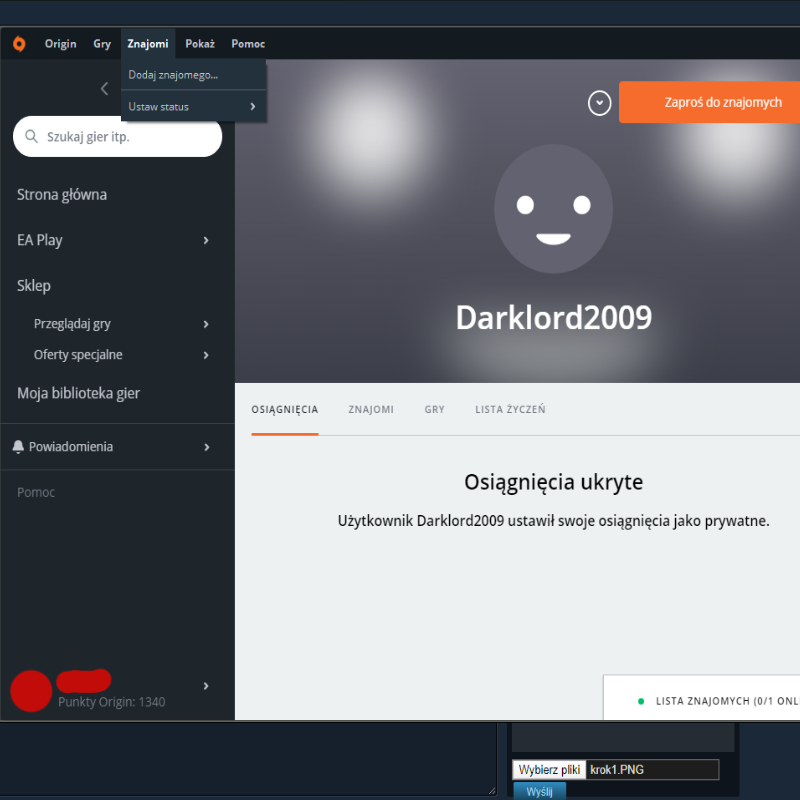Open the Gry menu
800x800 pixels.
(x=102, y=44)
